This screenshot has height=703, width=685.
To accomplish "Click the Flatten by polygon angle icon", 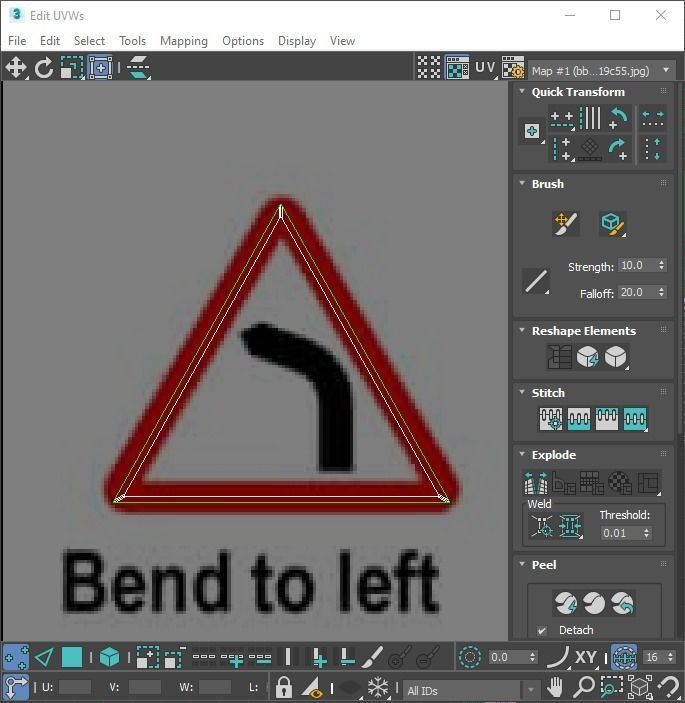I will point(564,483).
